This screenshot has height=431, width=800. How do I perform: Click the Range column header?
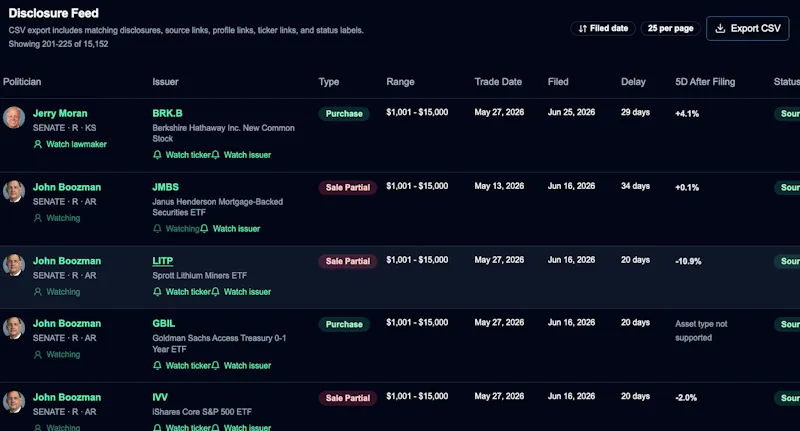[400, 82]
